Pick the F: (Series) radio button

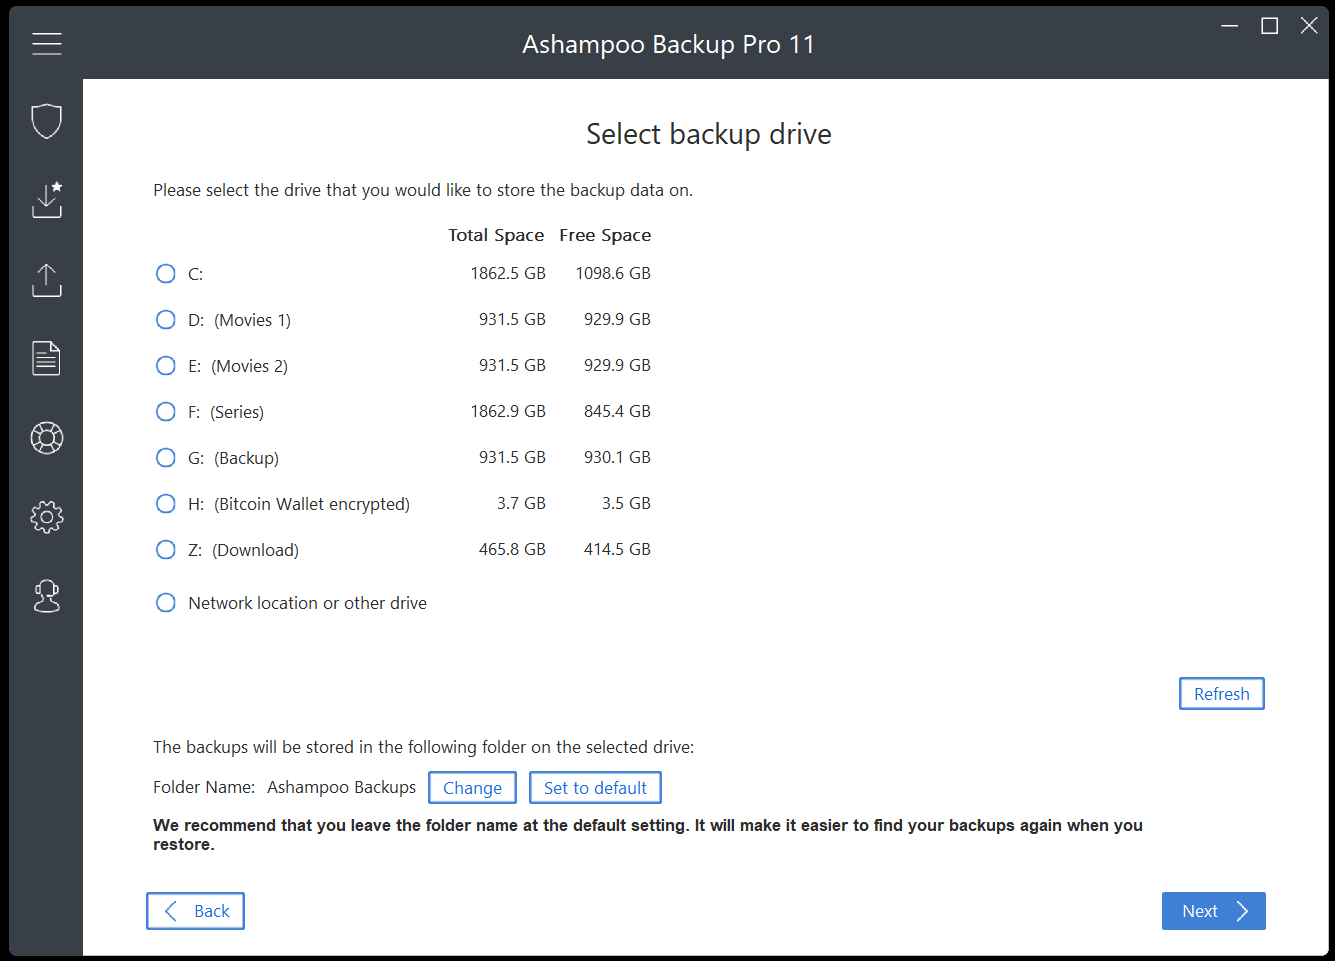[x=166, y=412]
